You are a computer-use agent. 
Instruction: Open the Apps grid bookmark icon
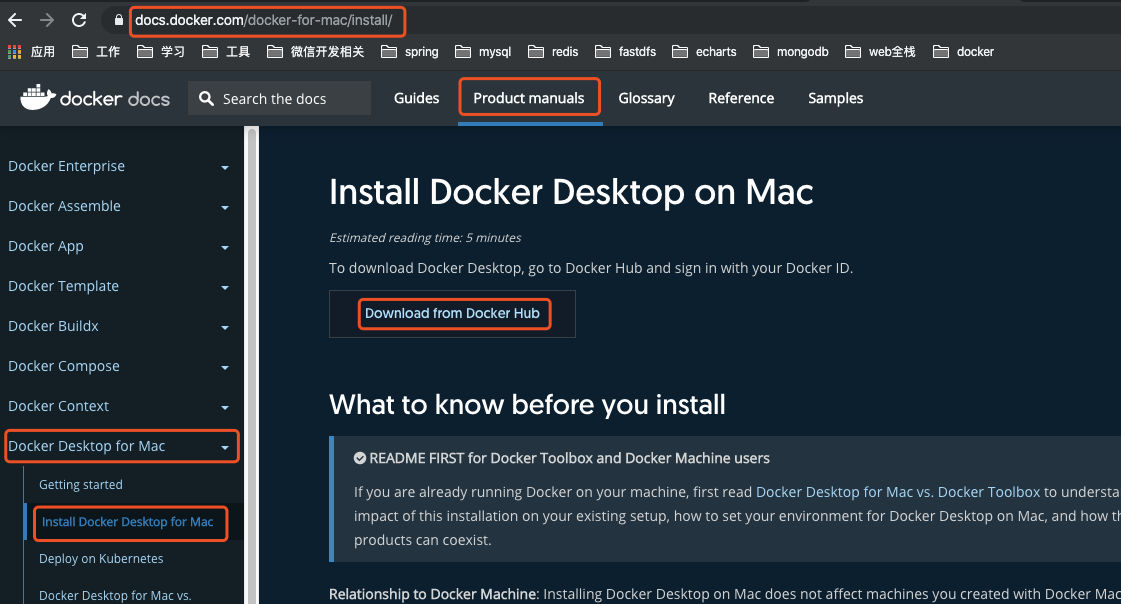click(14, 51)
